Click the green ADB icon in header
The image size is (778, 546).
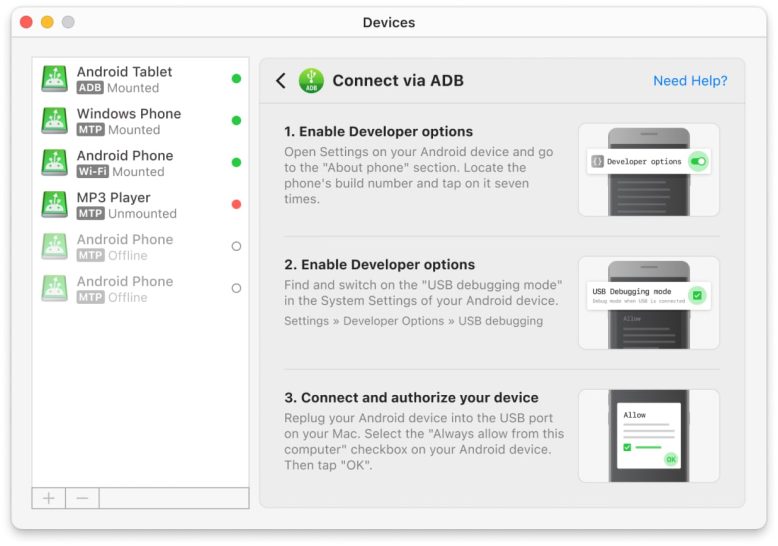tap(311, 80)
